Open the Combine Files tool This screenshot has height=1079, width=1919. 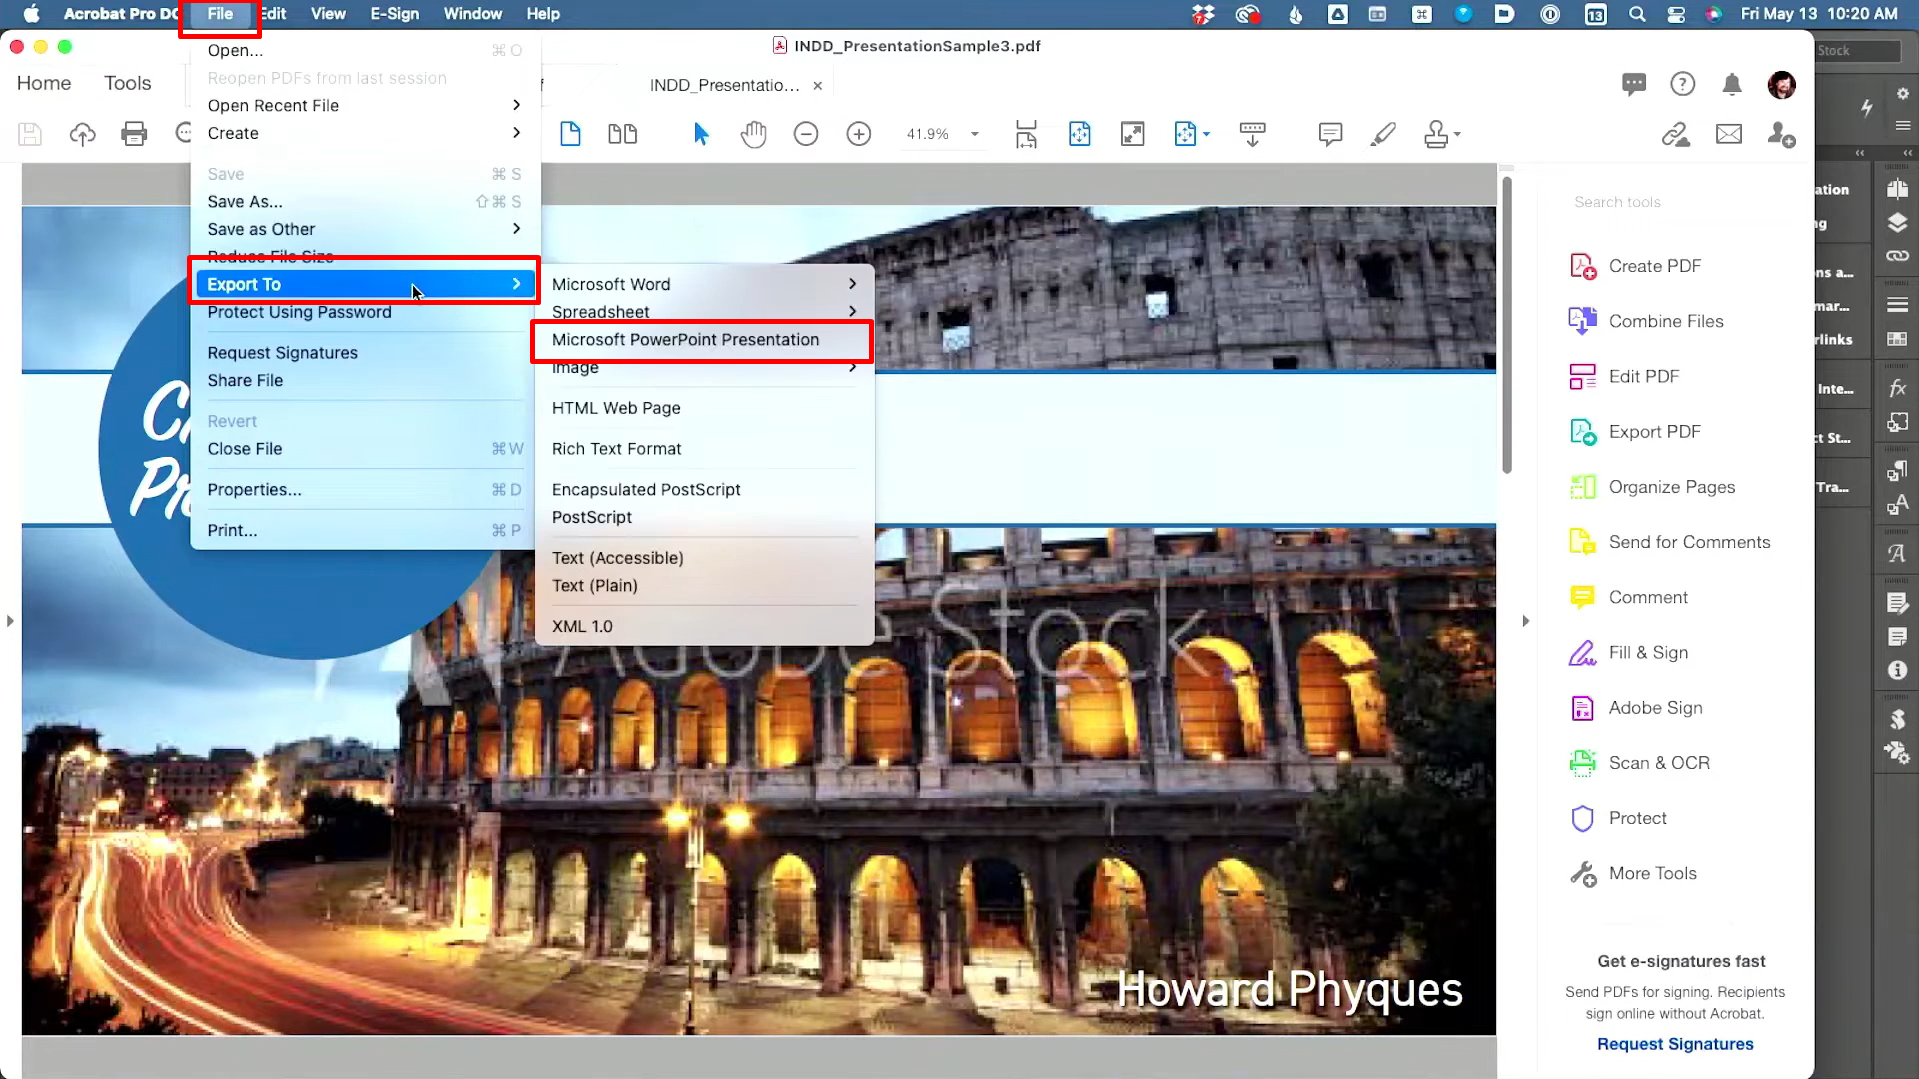(x=1646, y=321)
